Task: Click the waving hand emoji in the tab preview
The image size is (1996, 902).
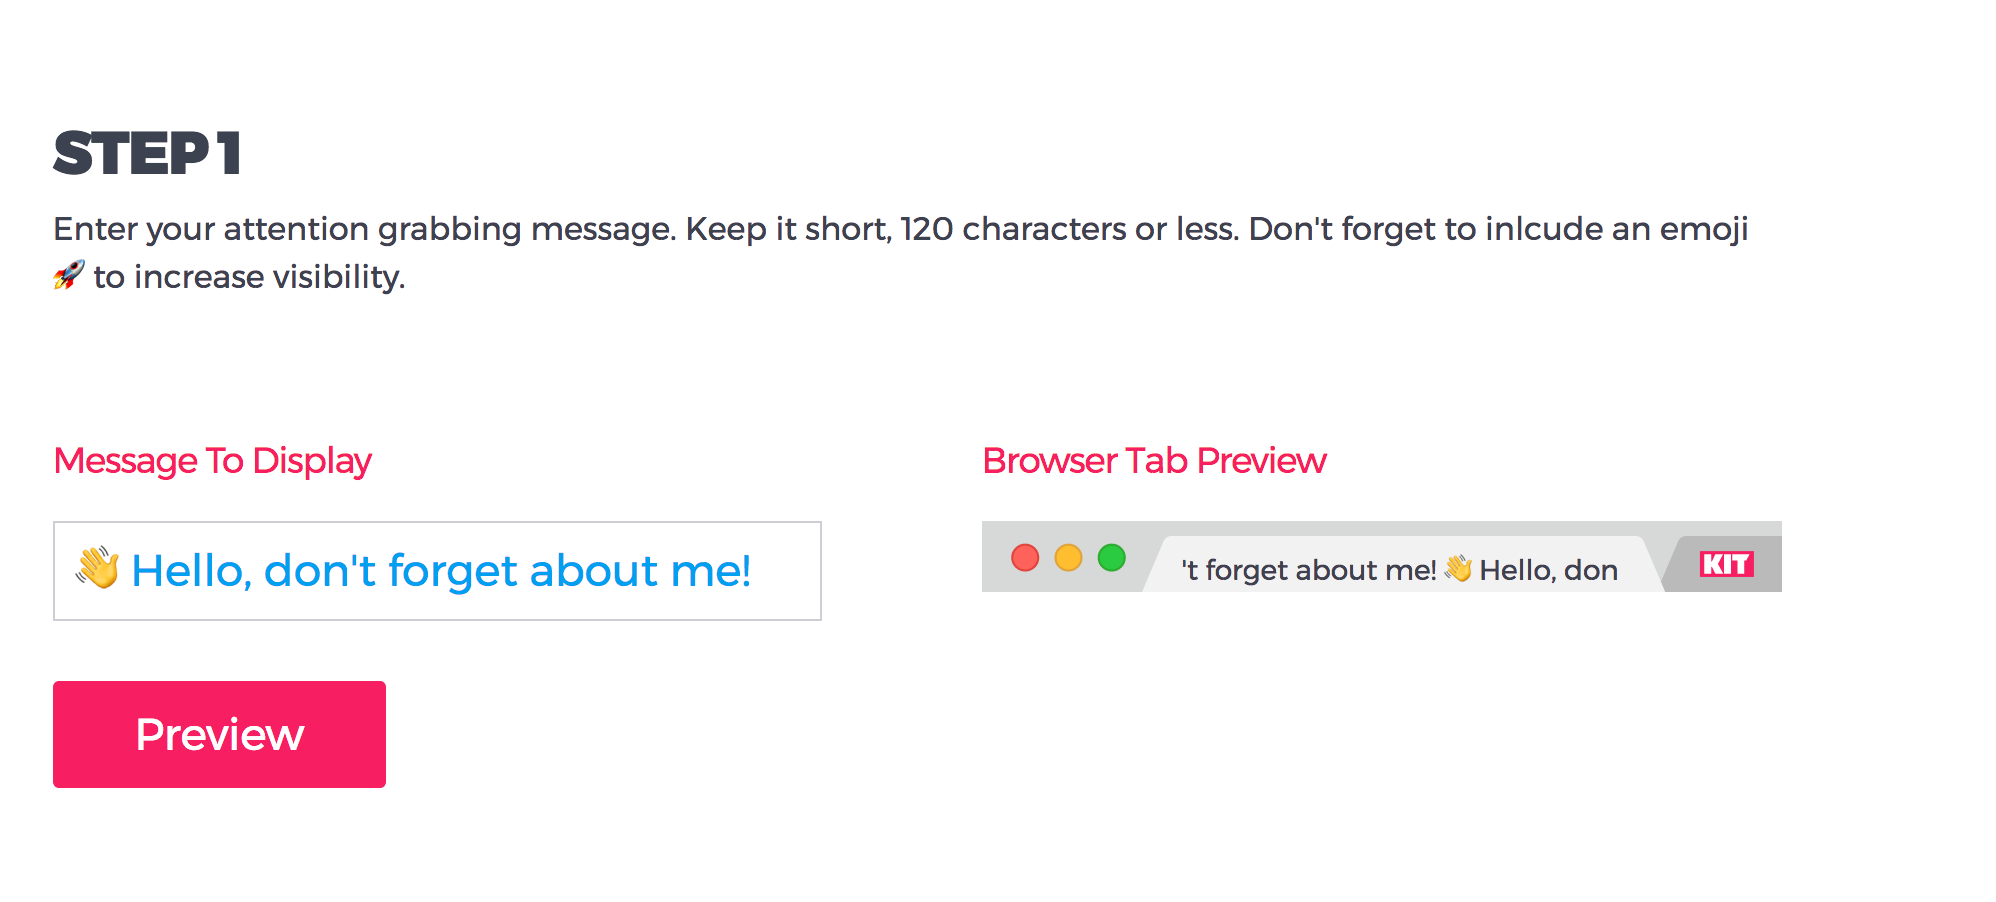Action: point(1459,569)
